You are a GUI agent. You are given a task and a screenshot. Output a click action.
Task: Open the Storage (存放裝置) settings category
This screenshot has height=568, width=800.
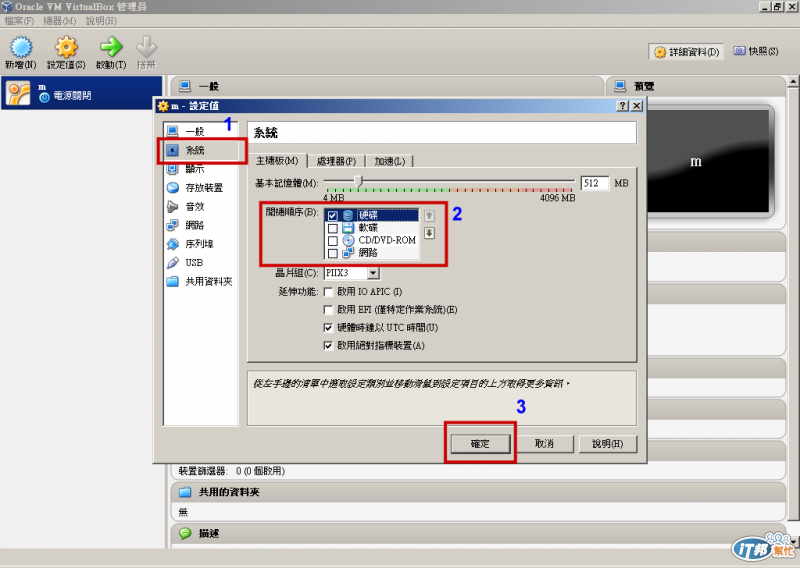click(x=201, y=188)
